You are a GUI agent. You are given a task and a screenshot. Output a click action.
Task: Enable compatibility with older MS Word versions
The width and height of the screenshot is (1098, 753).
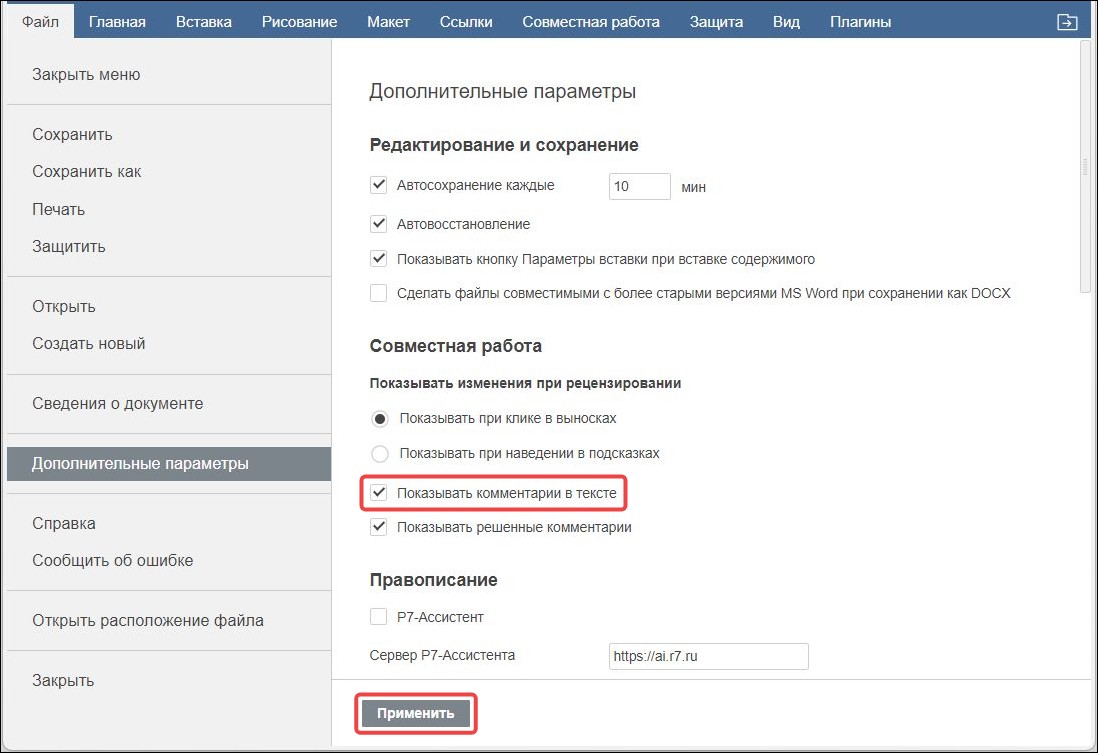click(x=378, y=293)
